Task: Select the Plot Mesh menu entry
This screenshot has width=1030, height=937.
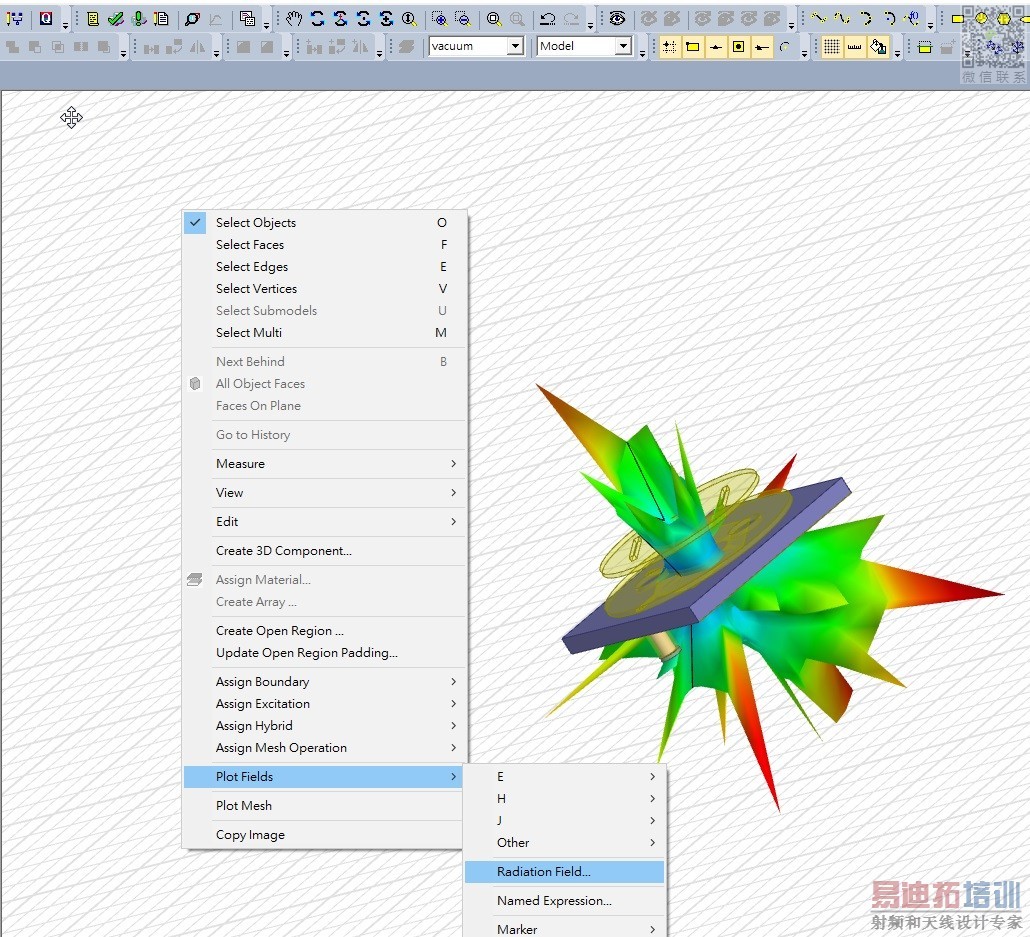Action: pos(324,806)
